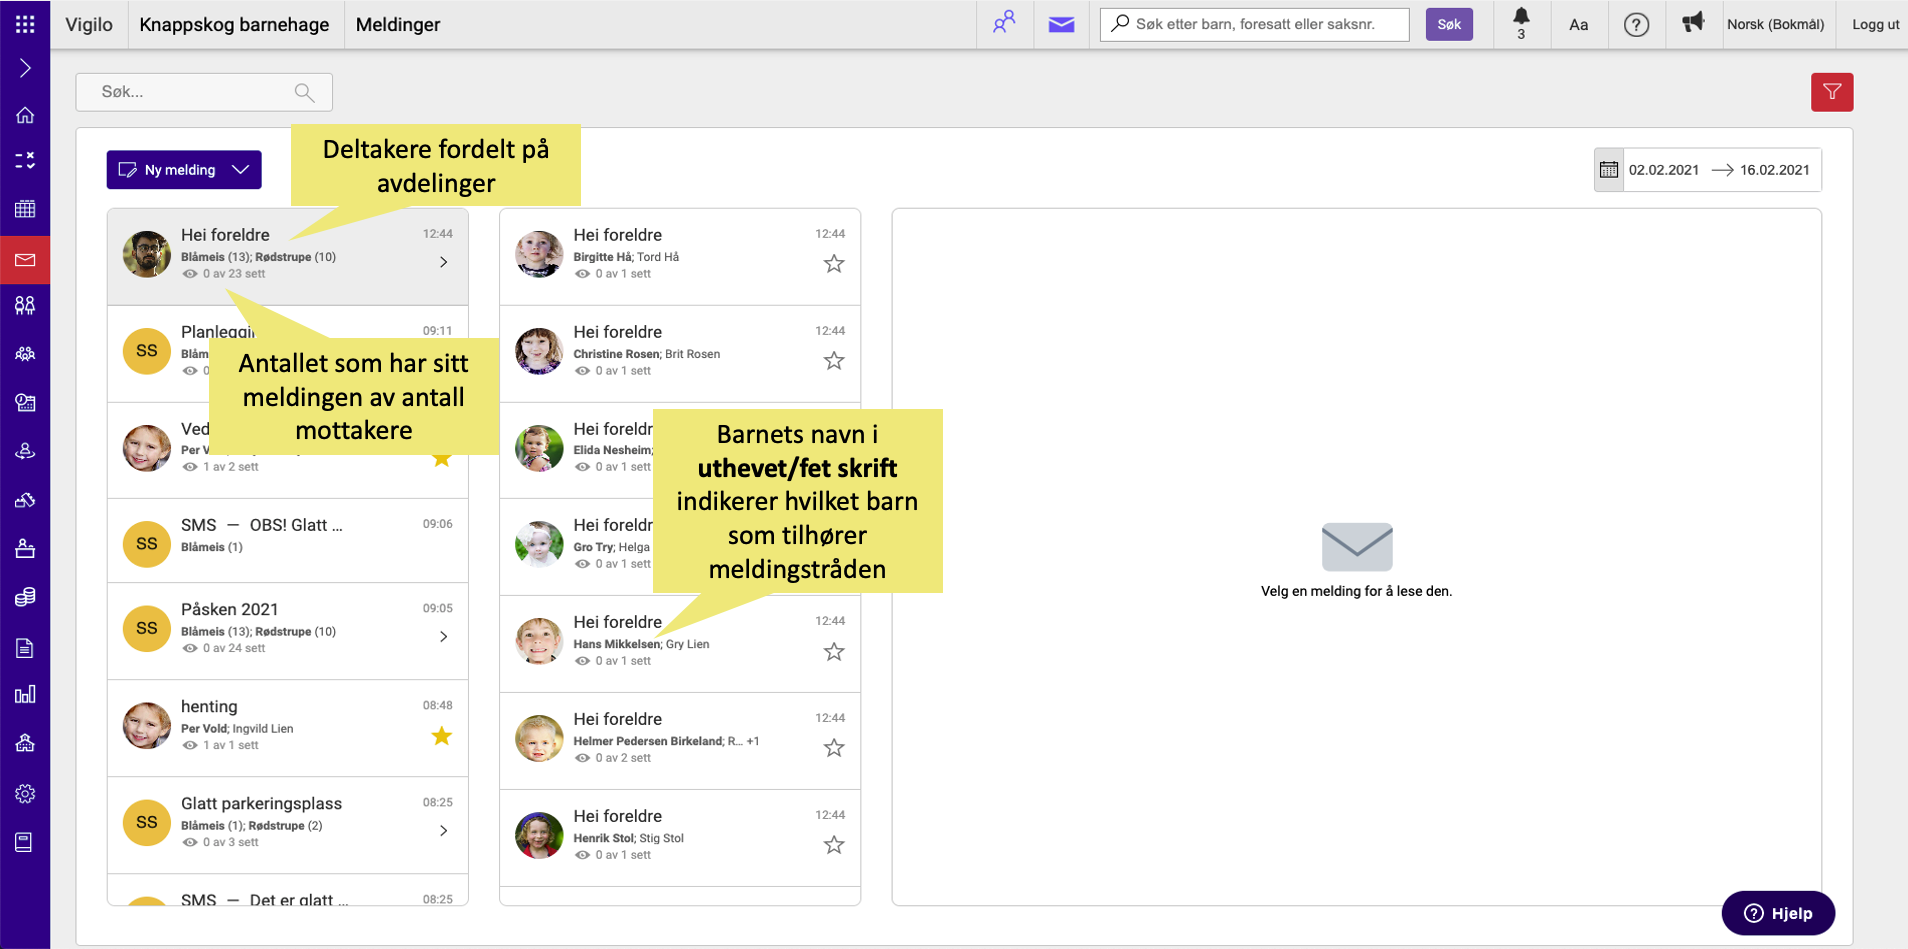1908x949 pixels.
Task: Click the purple Søk button
Action: coord(1448,24)
